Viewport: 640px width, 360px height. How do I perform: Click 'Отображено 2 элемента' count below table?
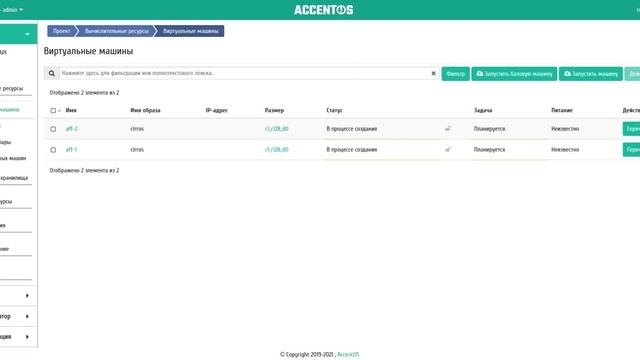coord(84,170)
